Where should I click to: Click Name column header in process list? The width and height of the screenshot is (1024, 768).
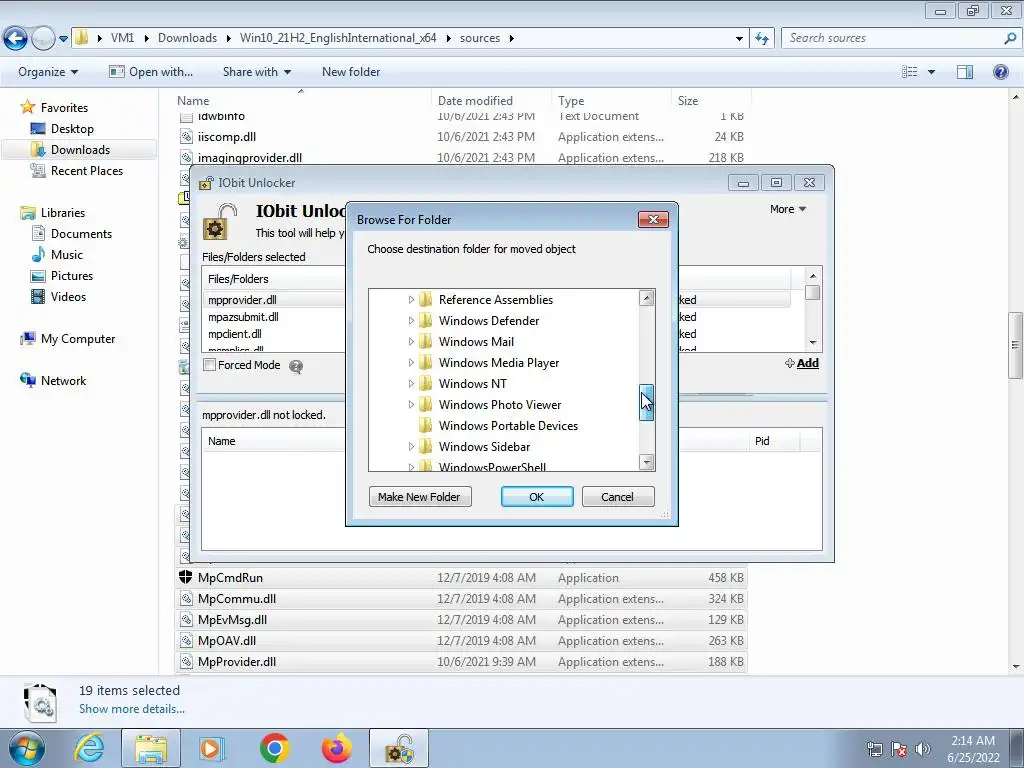pyautogui.click(x=221, y=441)
